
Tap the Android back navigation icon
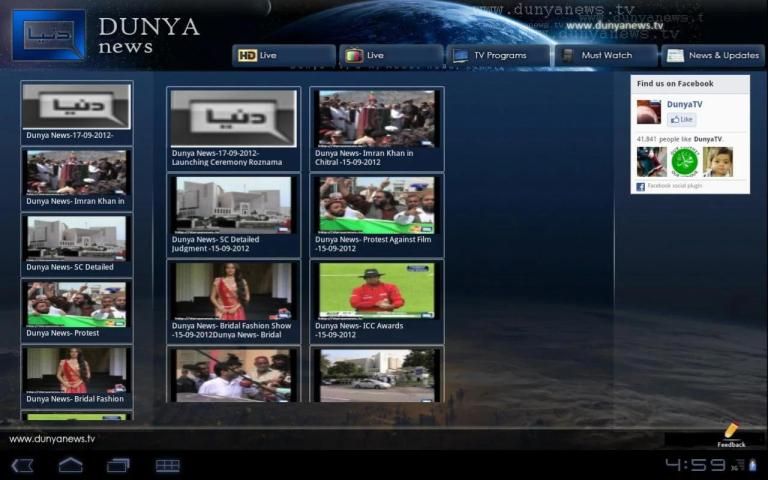[x=22, y=465]
